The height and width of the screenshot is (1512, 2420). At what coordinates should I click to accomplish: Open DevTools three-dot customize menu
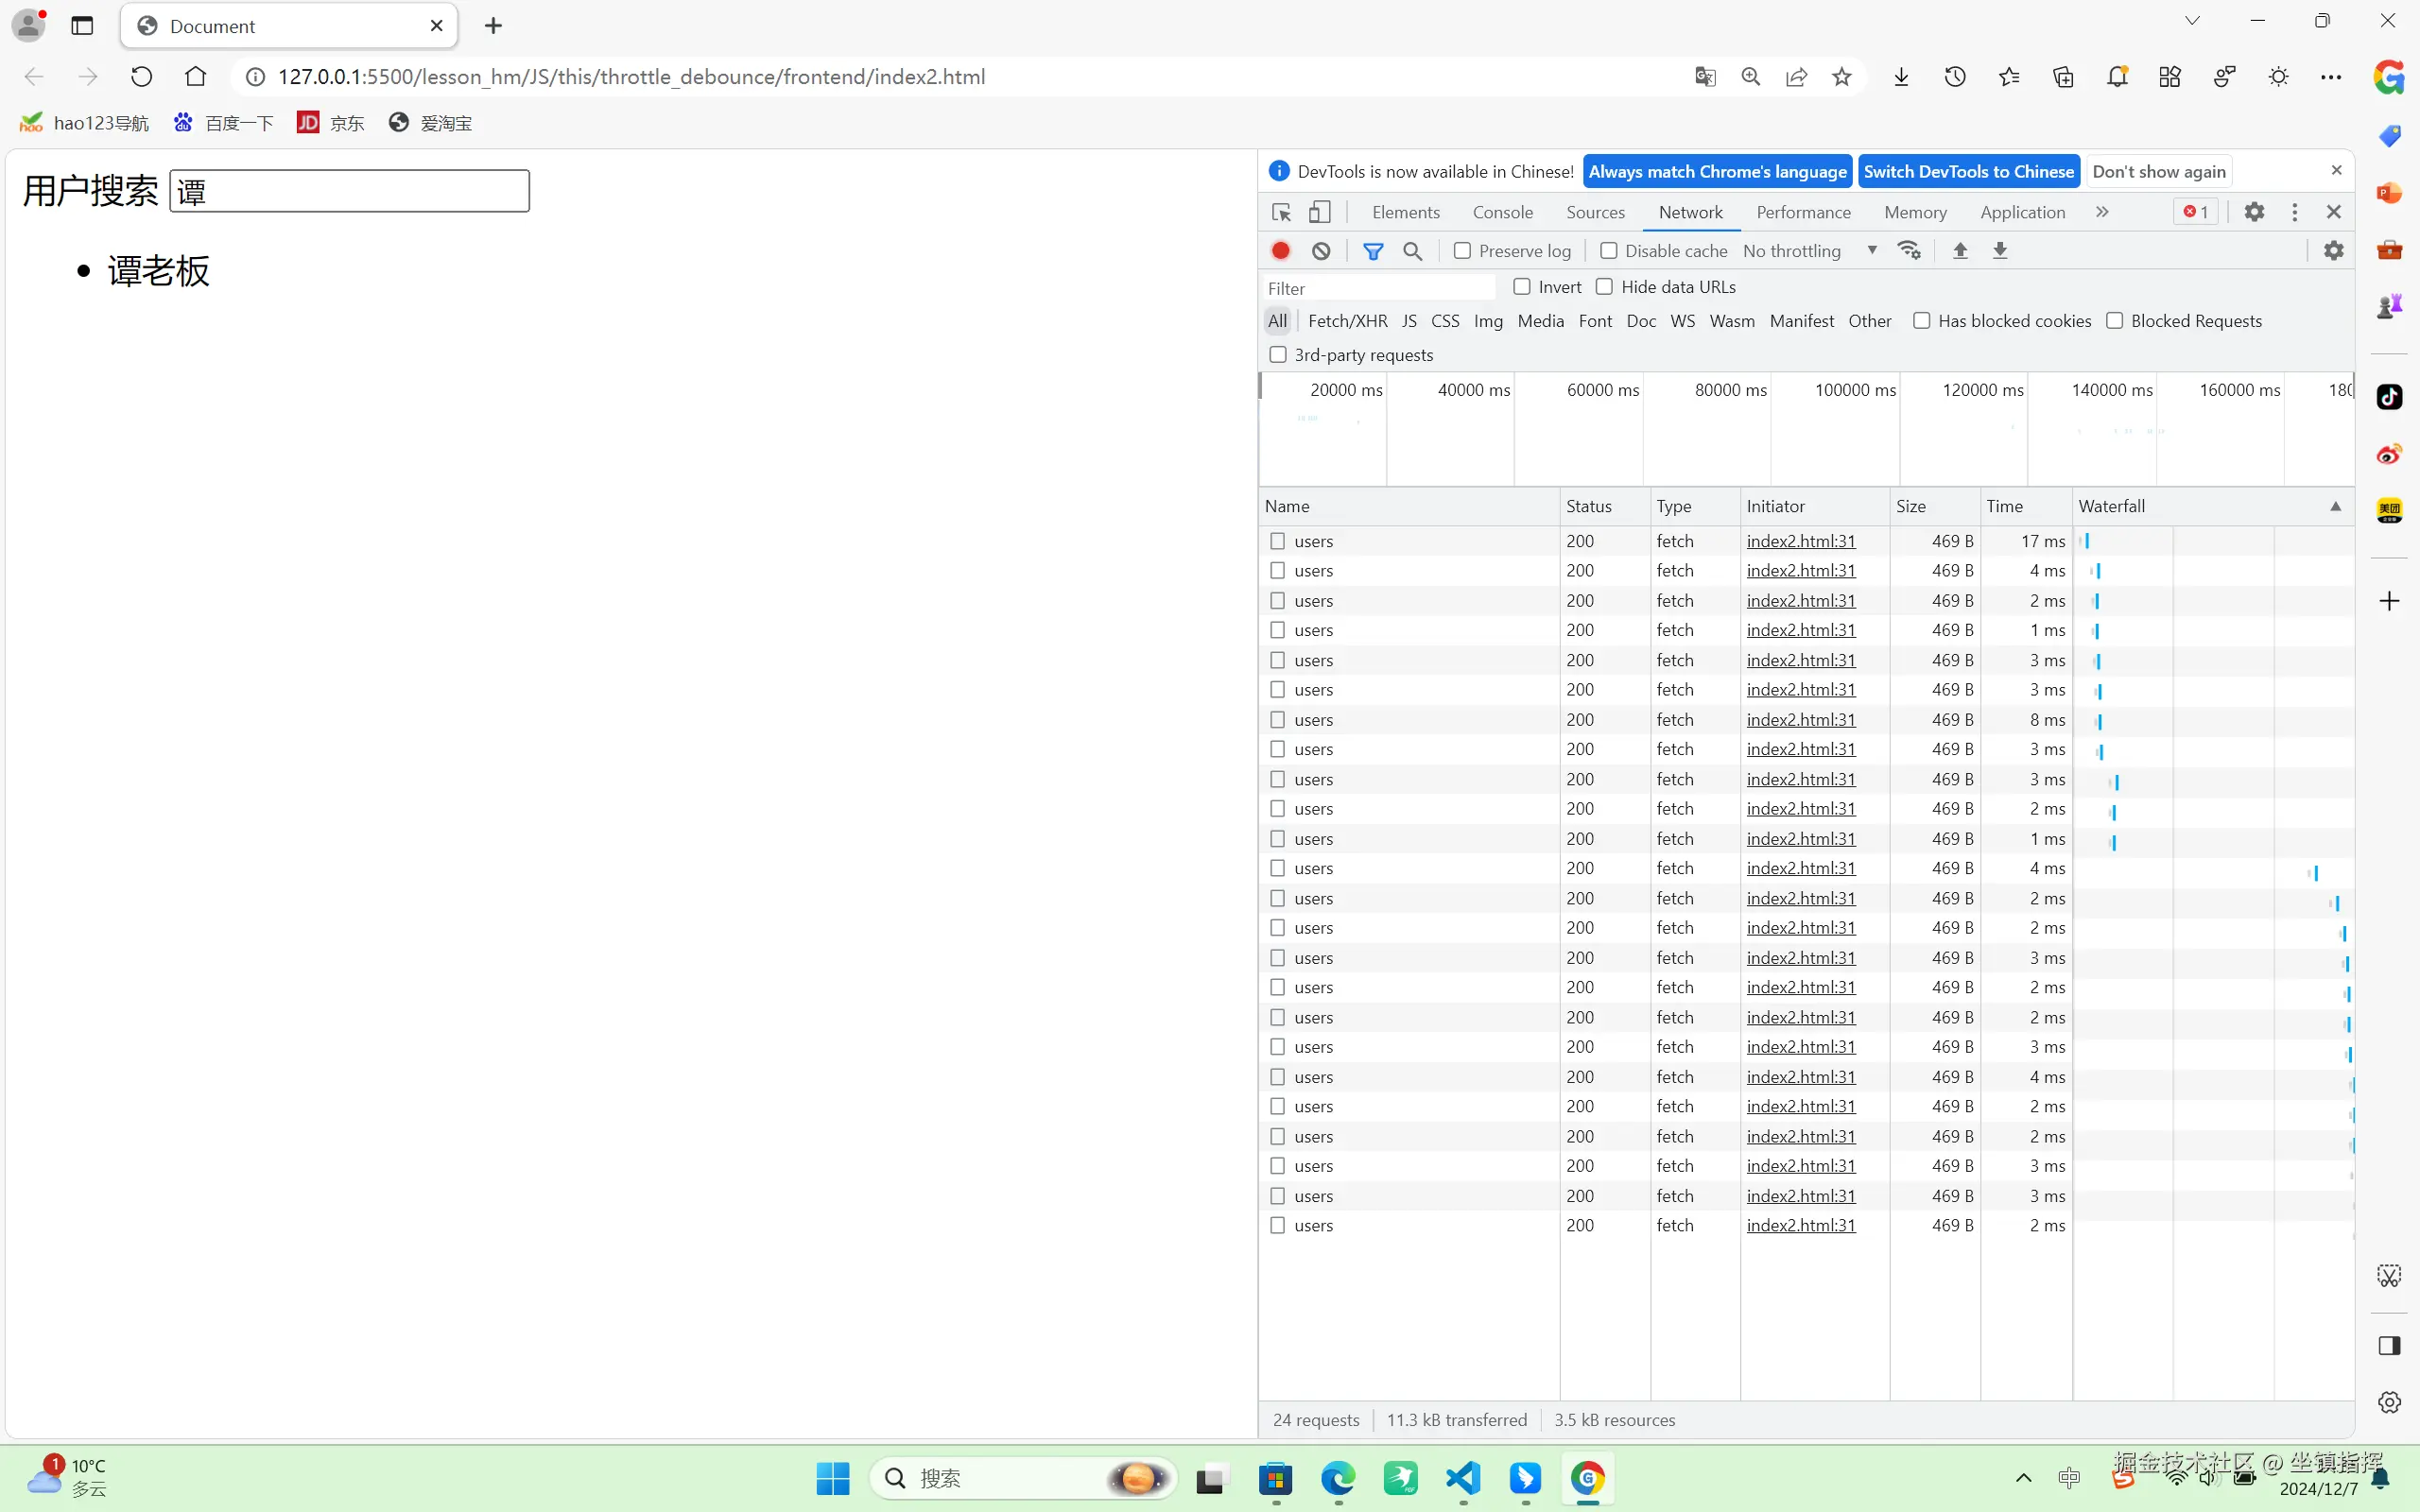coord(2295,212)
